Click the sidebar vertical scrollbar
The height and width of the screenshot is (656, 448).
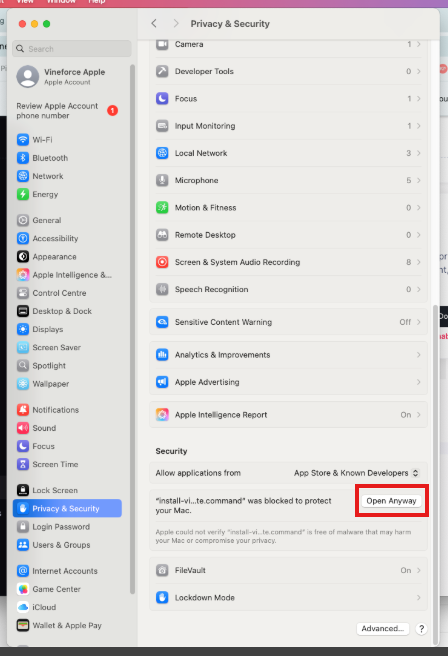point(132,329)
